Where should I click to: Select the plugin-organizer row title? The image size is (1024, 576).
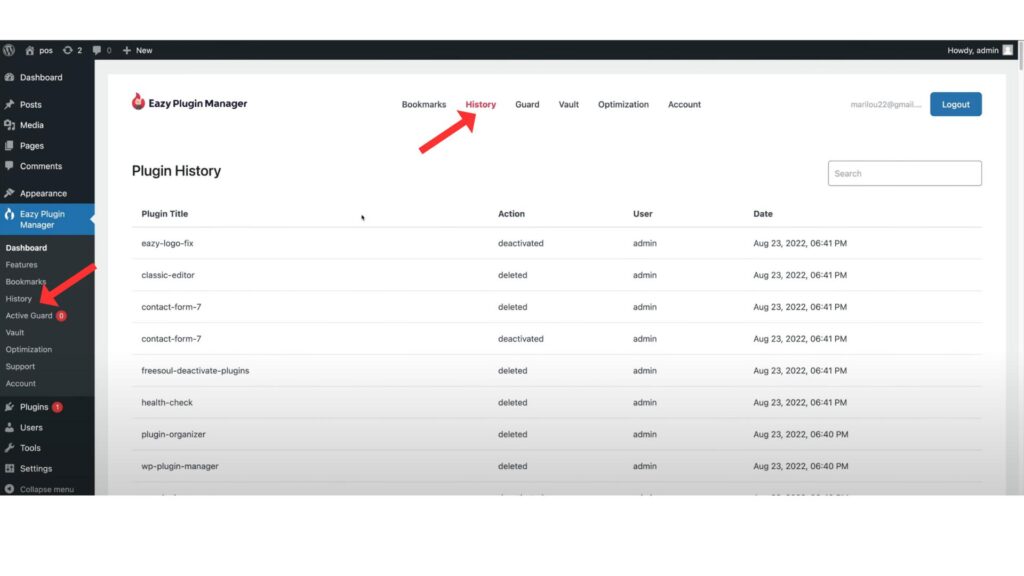point(173,434)
